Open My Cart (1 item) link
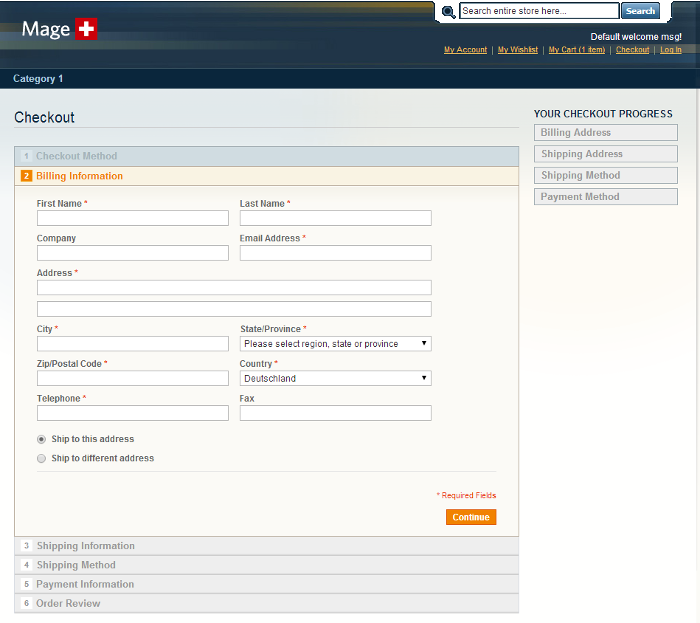This screenshot has height=623, width=700. tap(577, 50)
